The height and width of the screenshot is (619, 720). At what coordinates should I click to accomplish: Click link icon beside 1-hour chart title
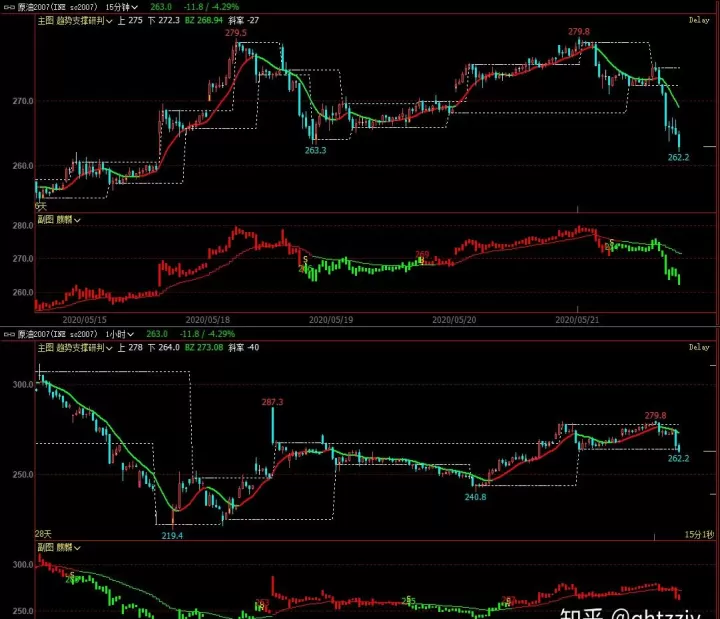click(9, 334)
